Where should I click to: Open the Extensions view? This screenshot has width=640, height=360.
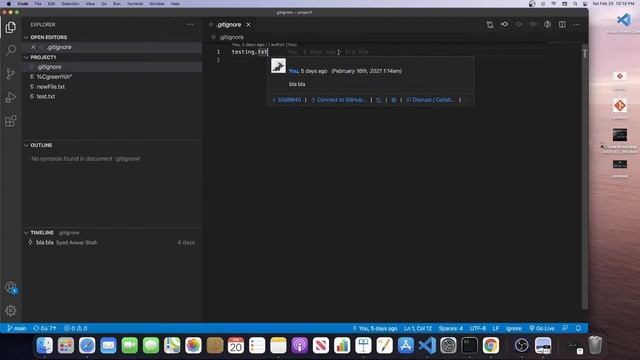click(11, 121)
